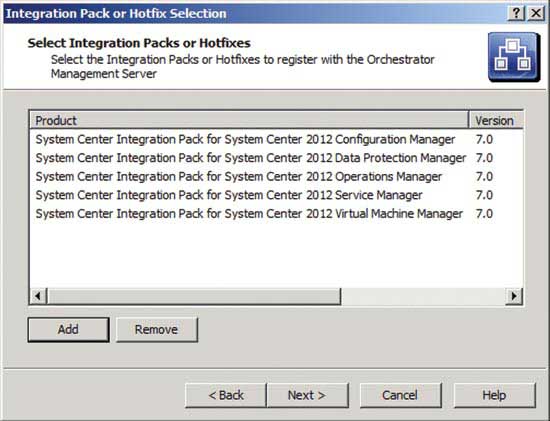Click the question mark help icon in title bar

point(516,13)
